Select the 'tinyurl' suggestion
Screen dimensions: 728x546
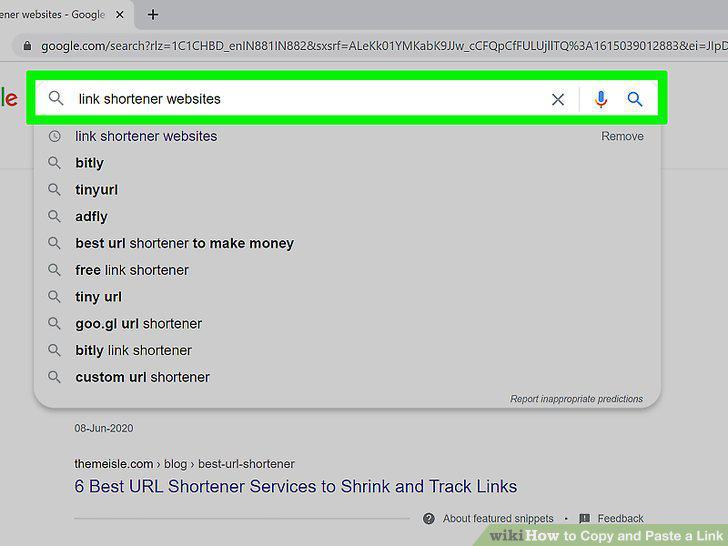(x=97, y=190)
